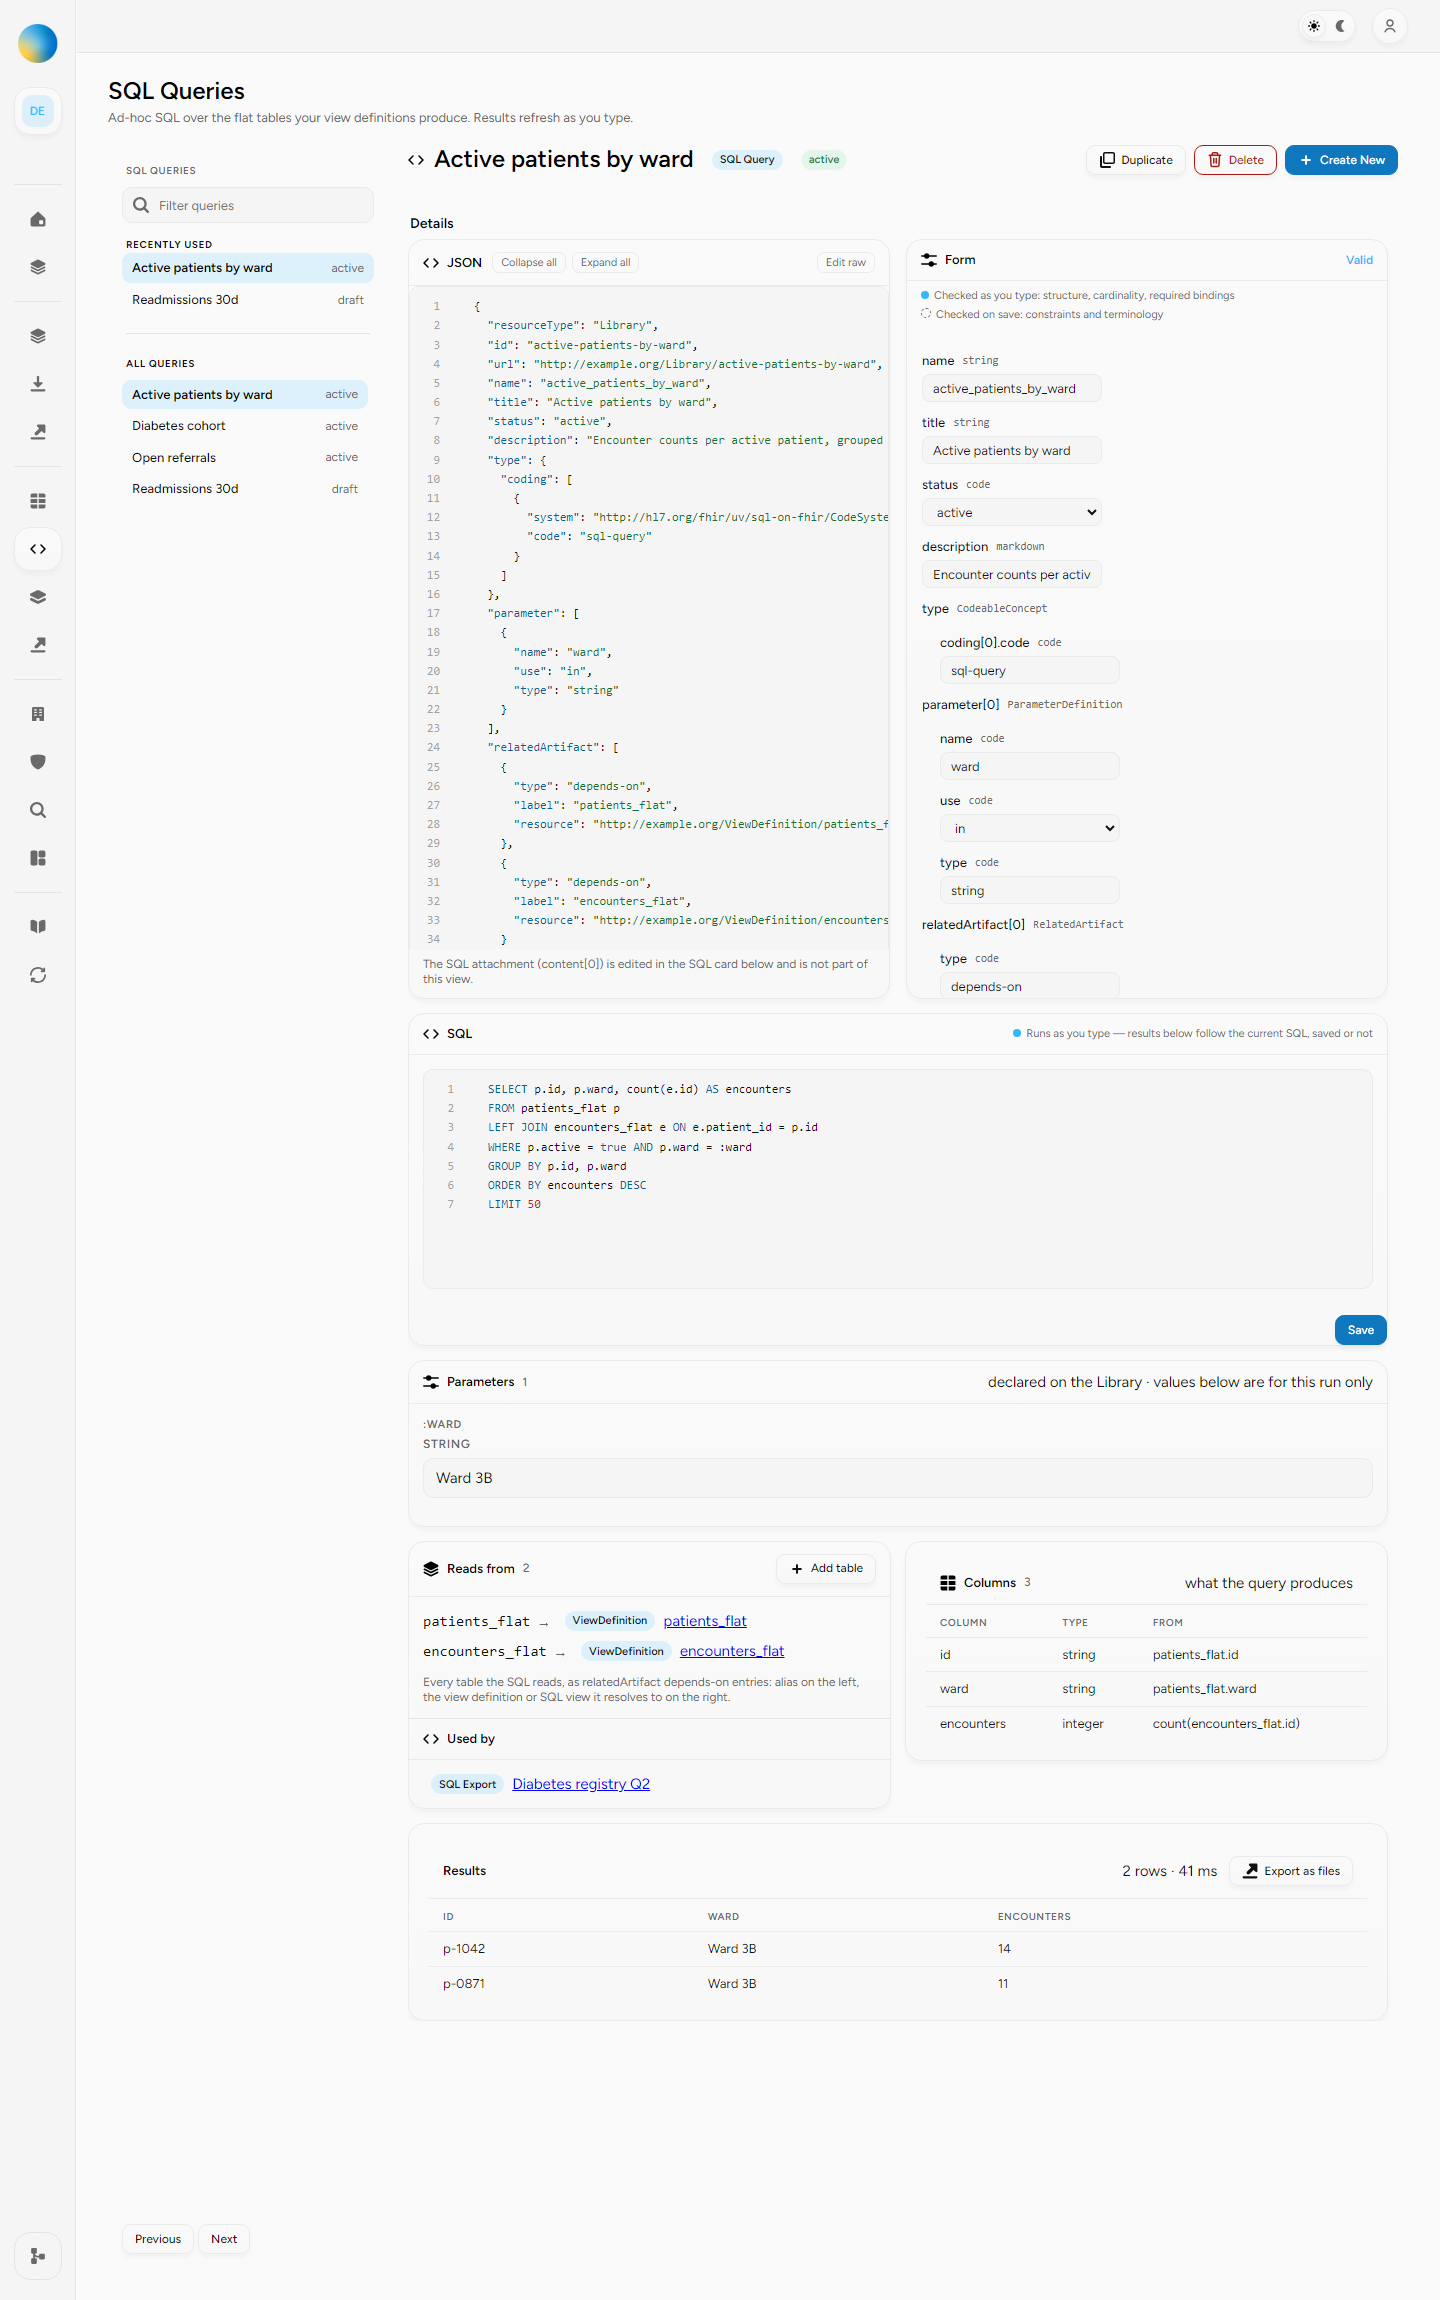Click the magnifier icon in the left sidebar
Viewport: 1440px width, 2300px height.
pyautogui.click(x=38, y=810)
